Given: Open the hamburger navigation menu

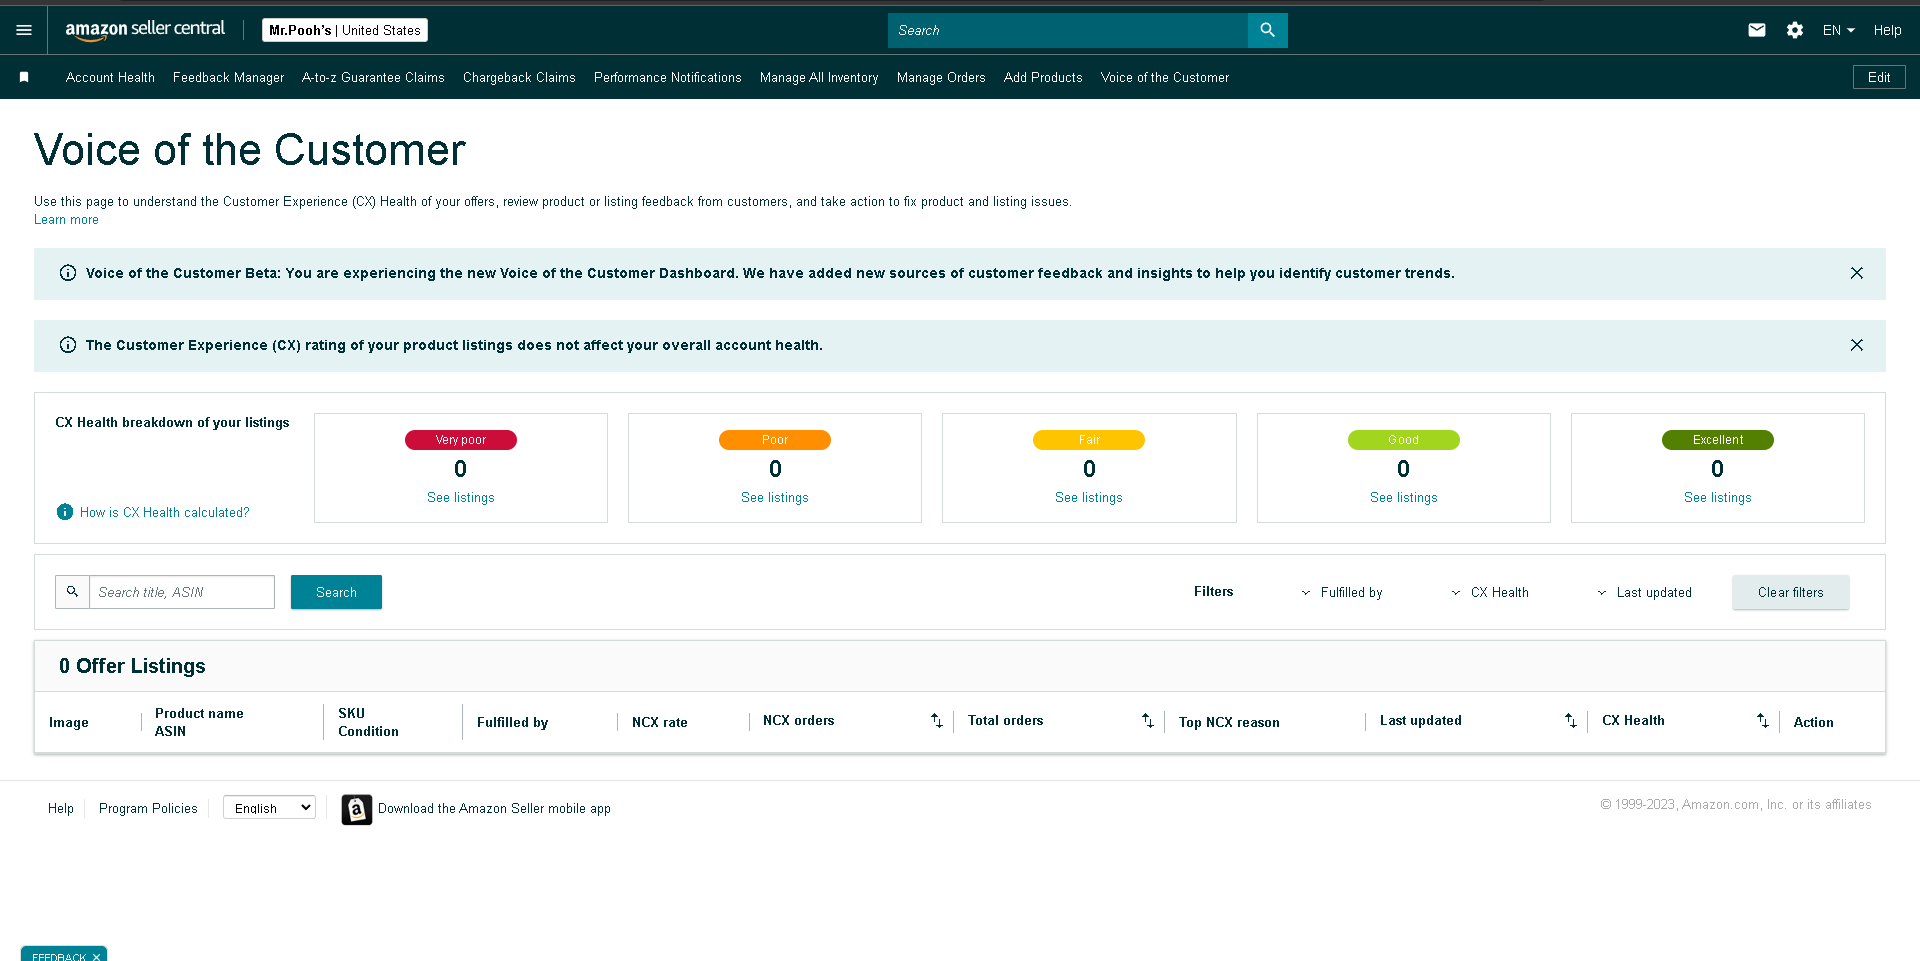Looking at the screenshot, I should (x=24, y=30).
